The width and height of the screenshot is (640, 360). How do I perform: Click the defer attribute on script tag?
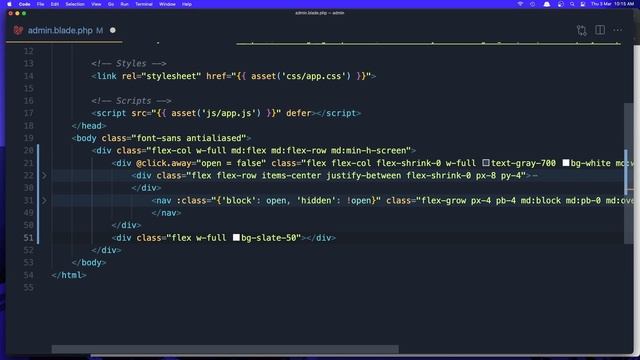point(298,113)
